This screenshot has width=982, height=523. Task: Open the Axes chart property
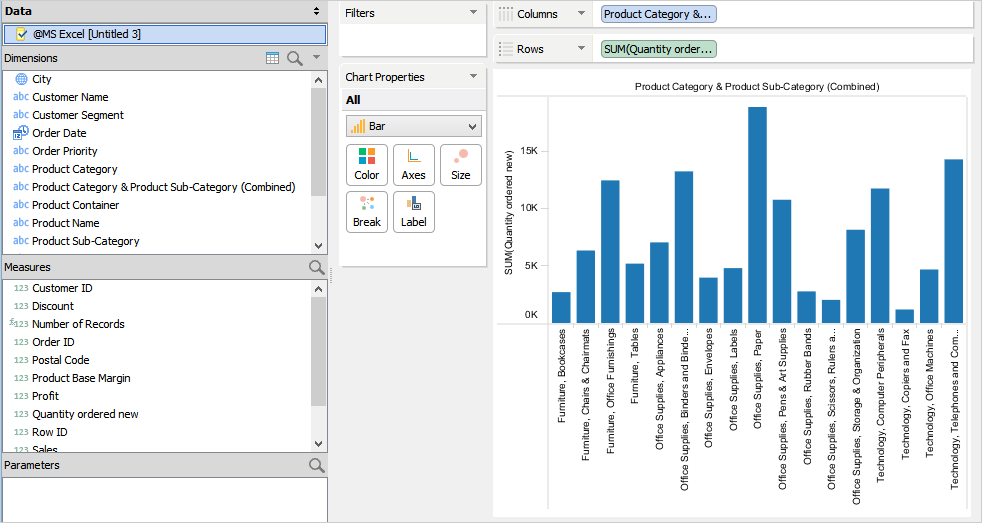[413, 165]
